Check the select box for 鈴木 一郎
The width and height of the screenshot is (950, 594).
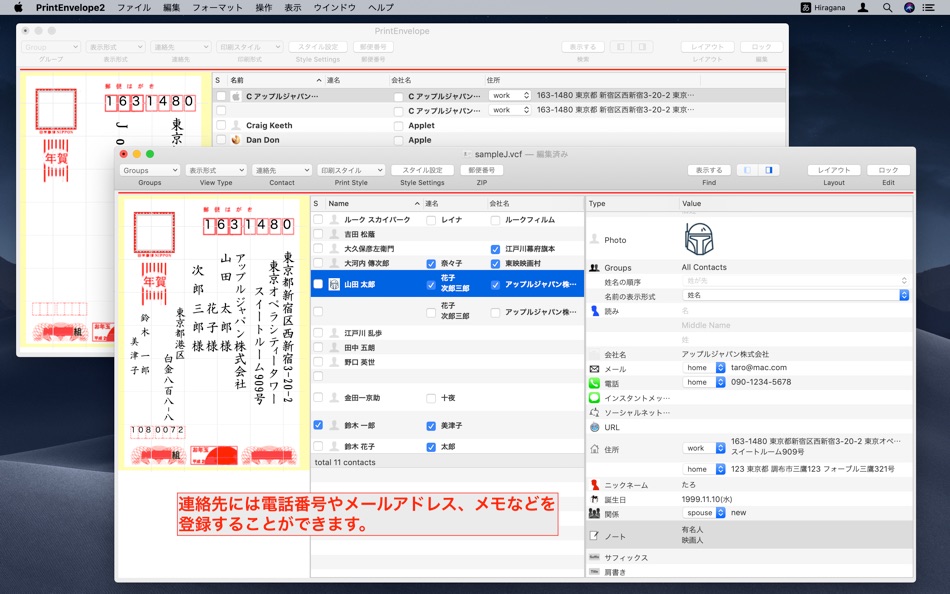coord(318,425)
